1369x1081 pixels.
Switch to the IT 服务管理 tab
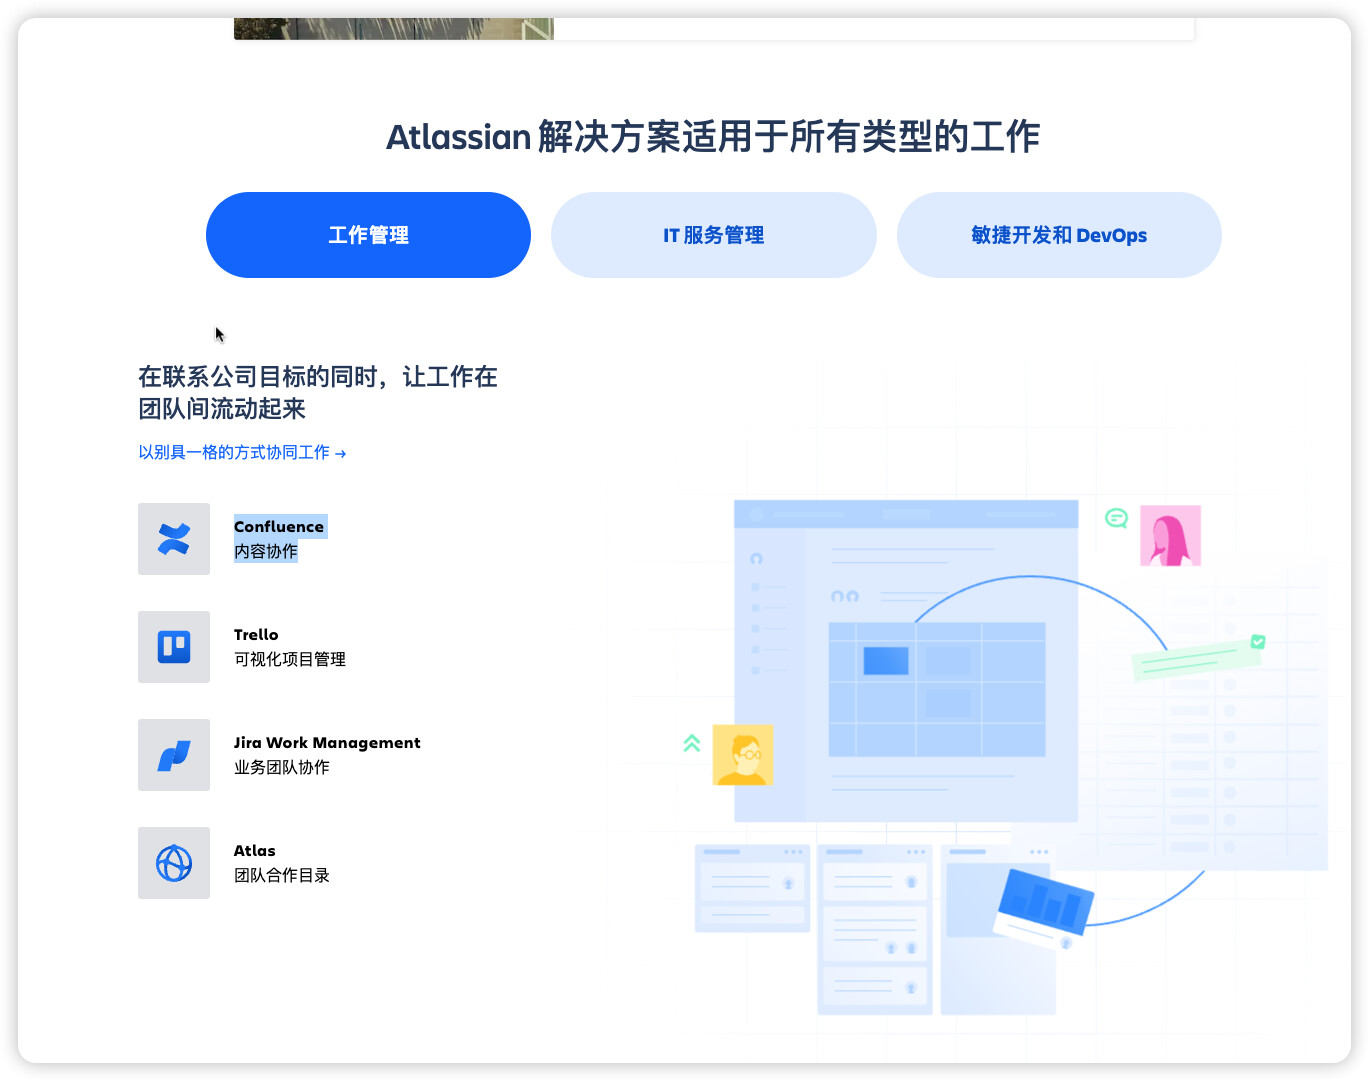coord(714,235)
